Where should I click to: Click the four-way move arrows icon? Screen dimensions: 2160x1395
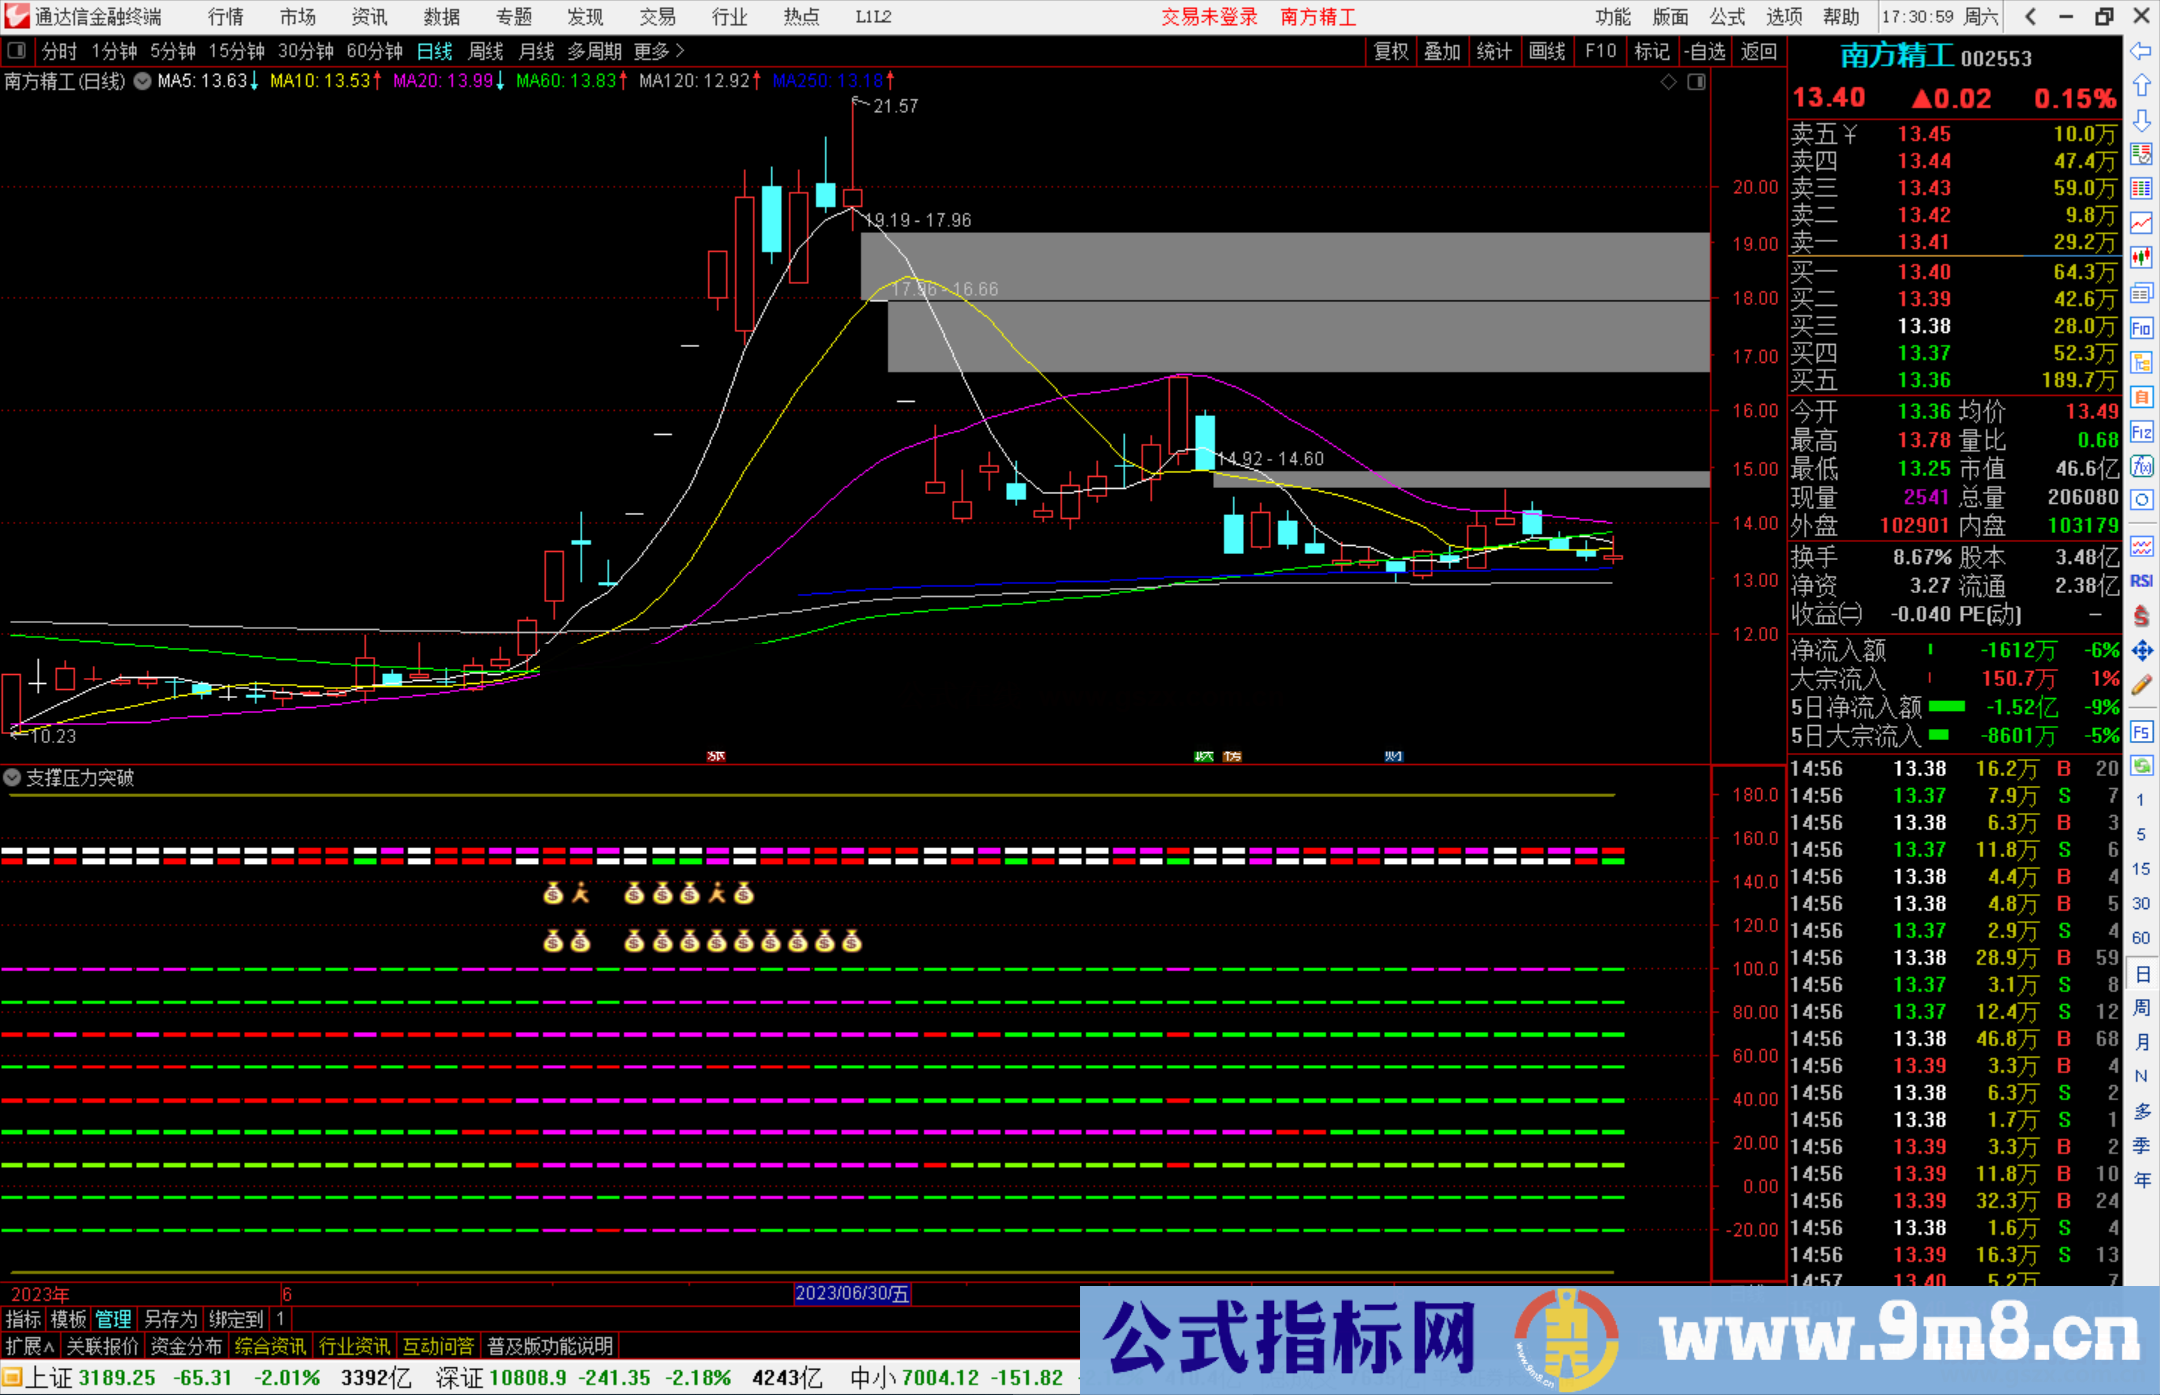[x=2141, y=651]
